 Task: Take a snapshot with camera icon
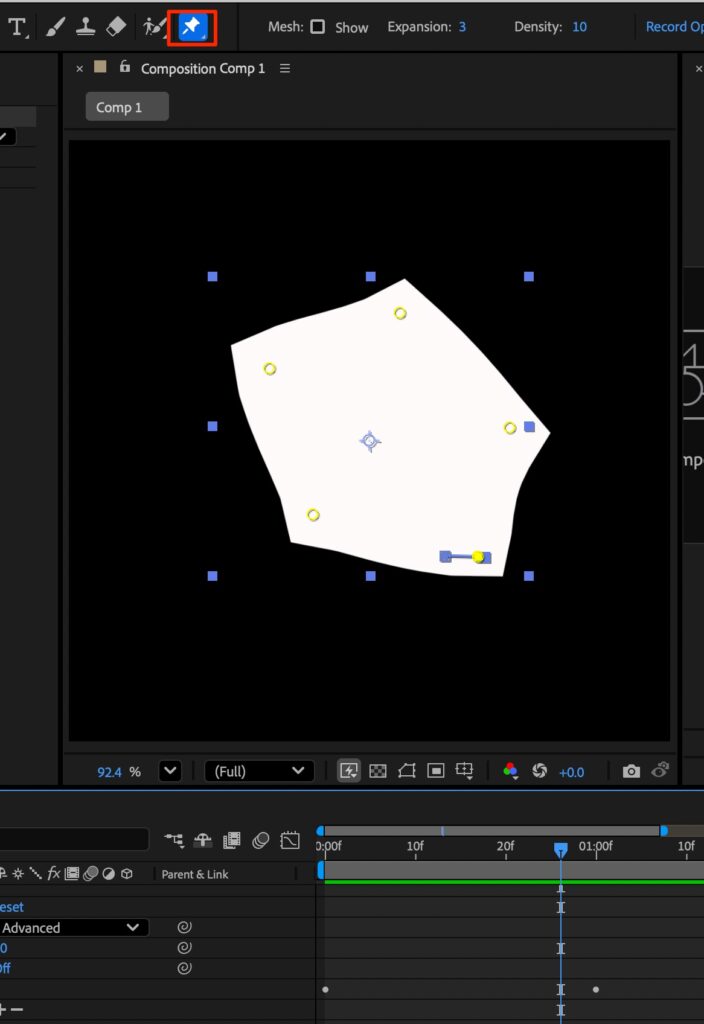631,771
